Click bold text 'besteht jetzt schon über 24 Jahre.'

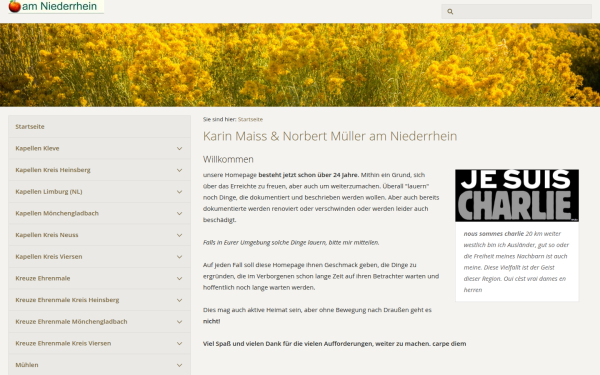309,175
